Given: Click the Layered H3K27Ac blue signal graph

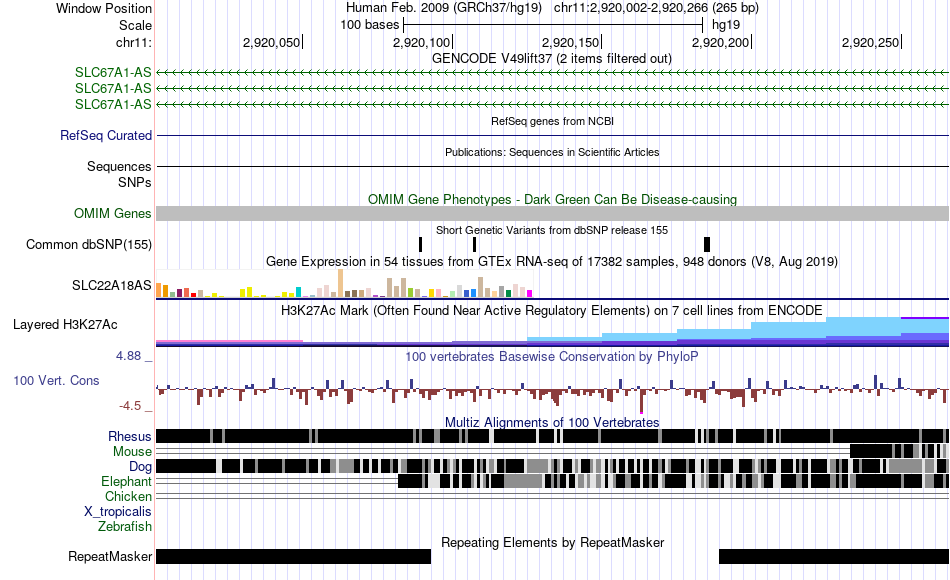Looking at the screenshot, I should pyautogui.click(x=553, y=331).
